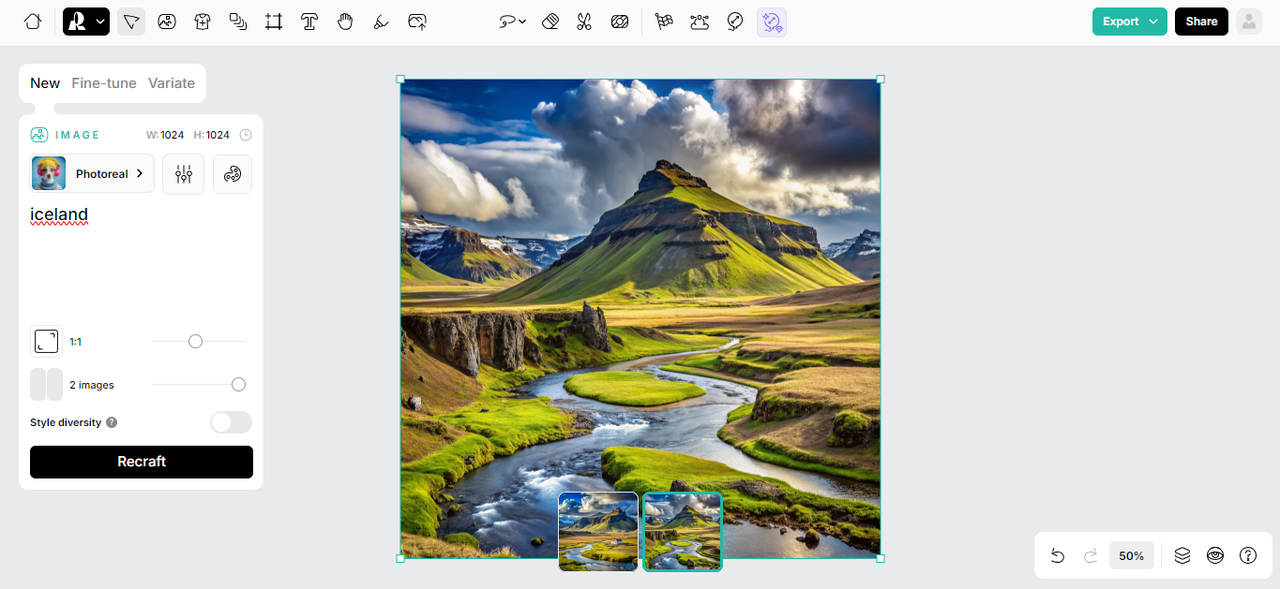
Task: Select the brush drawing tool
Action: click(381, 21)
